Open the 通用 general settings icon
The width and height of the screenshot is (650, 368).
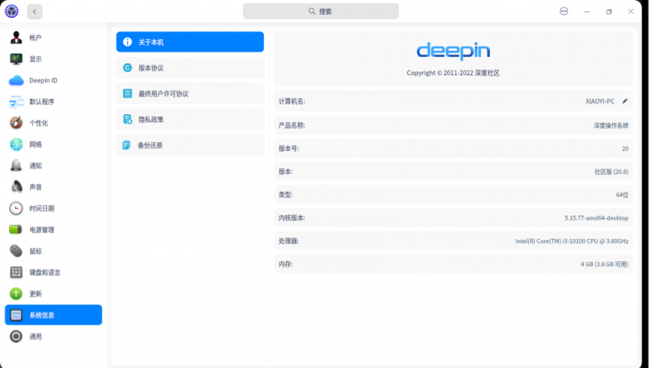(16, 336)
